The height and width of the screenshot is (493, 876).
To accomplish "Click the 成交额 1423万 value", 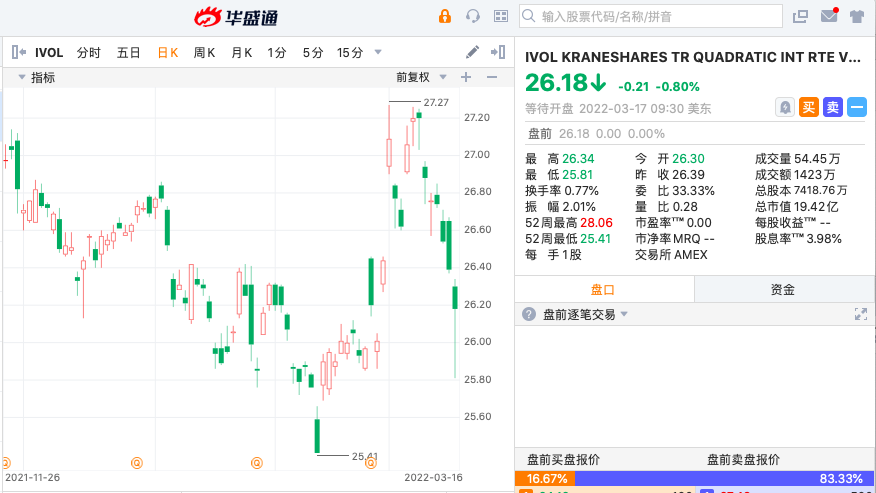I will tap(815, 175).
